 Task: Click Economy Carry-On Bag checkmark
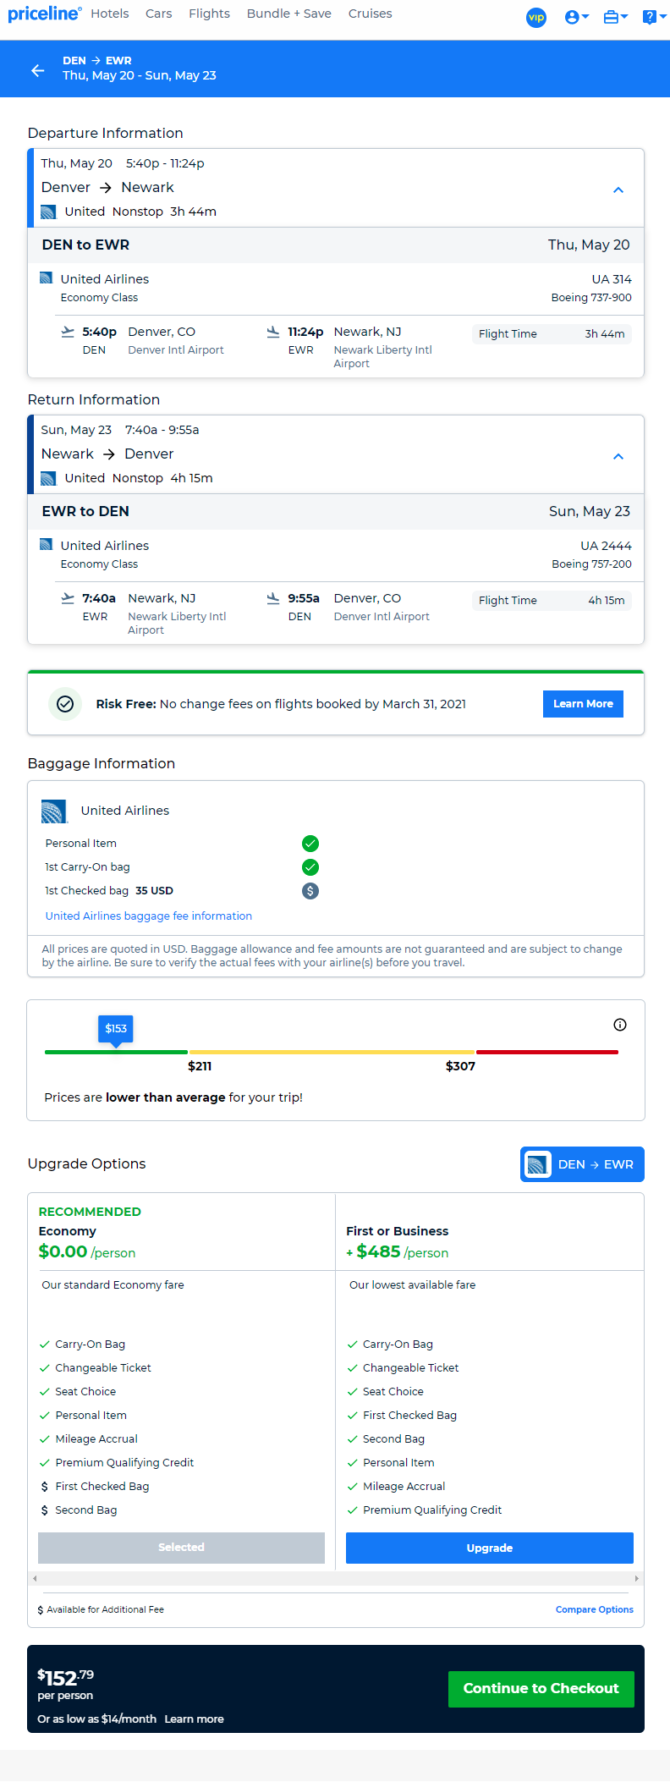(44, 1345)
